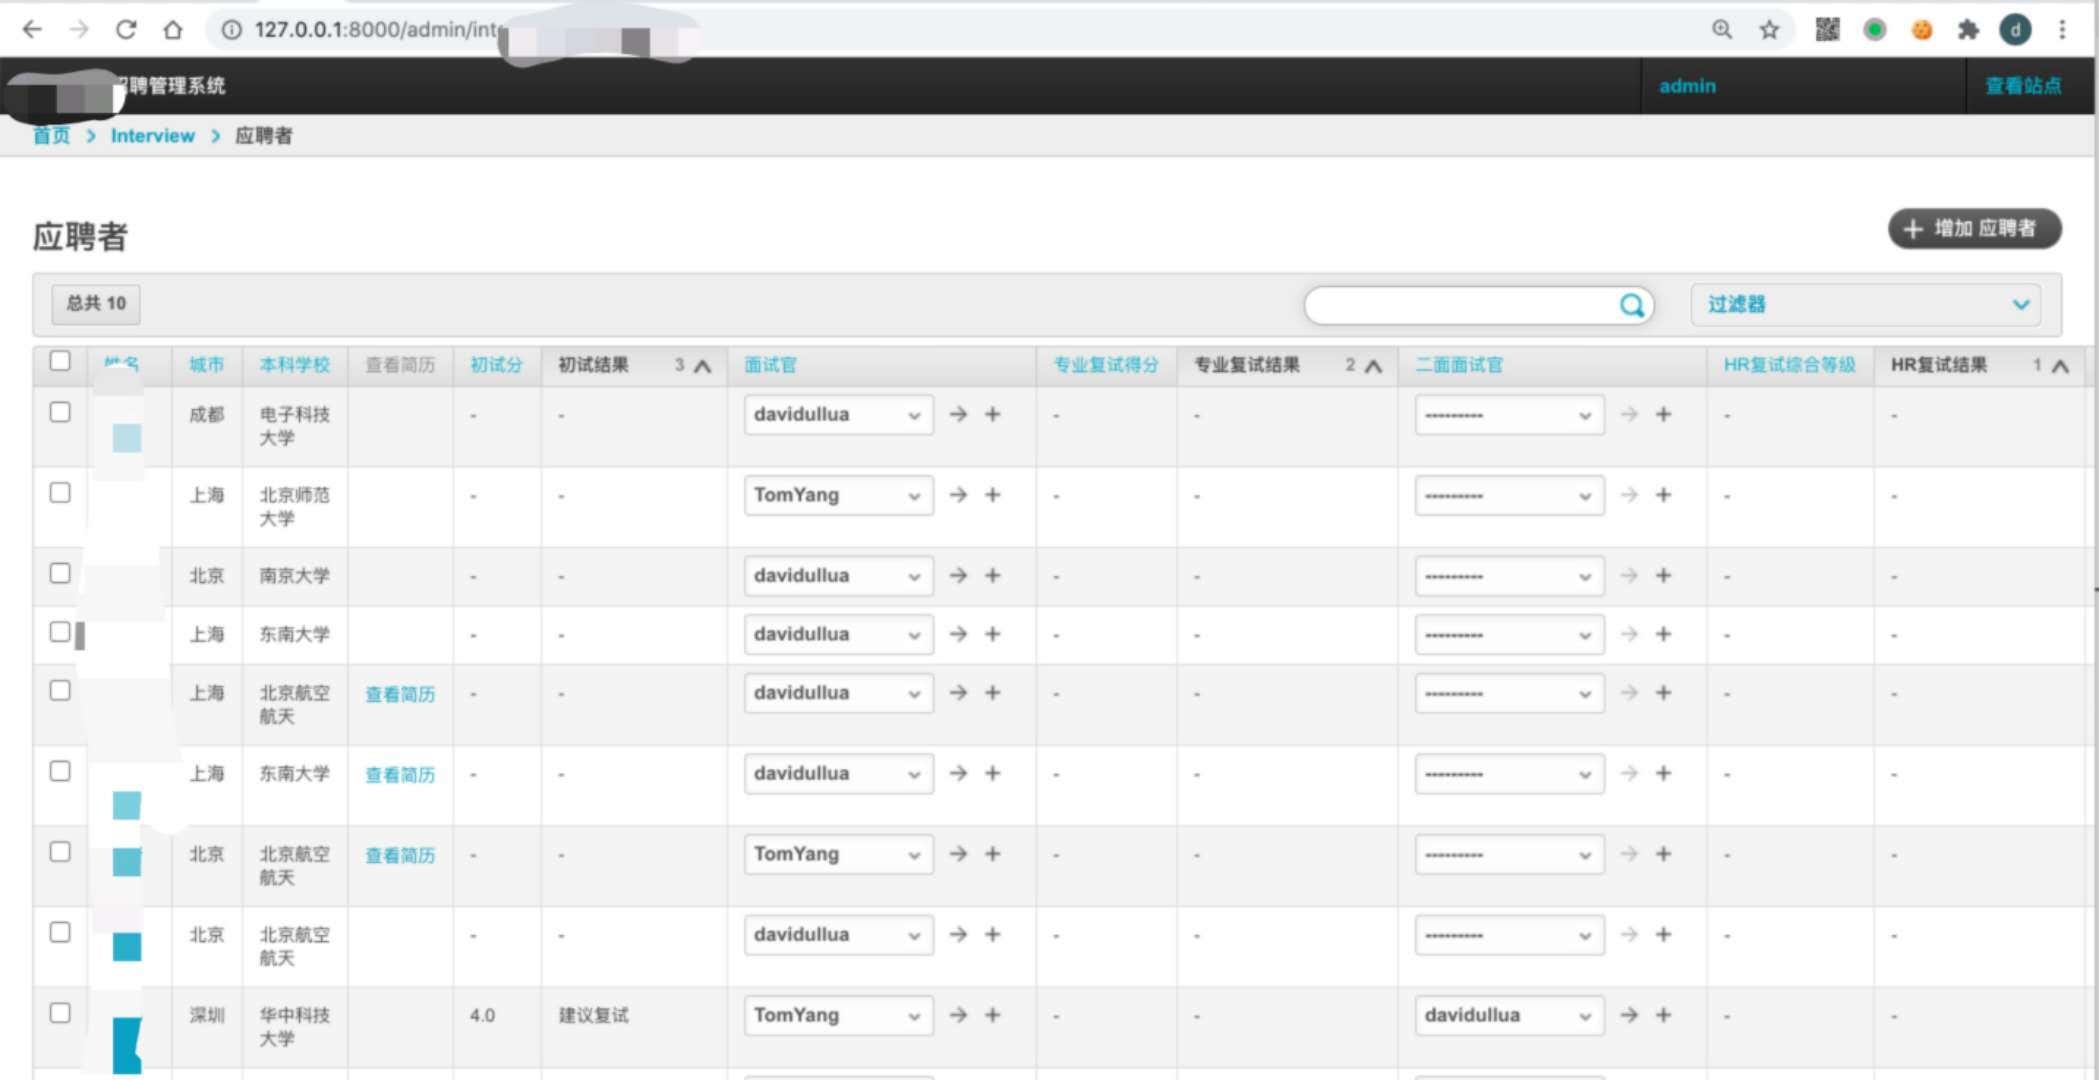The width and height of the screenshot is (2099, 1080).
Task: Click the change arrow next to 面试官 in 成都 row
Action: pyautogui.click(x=958, y=414)
